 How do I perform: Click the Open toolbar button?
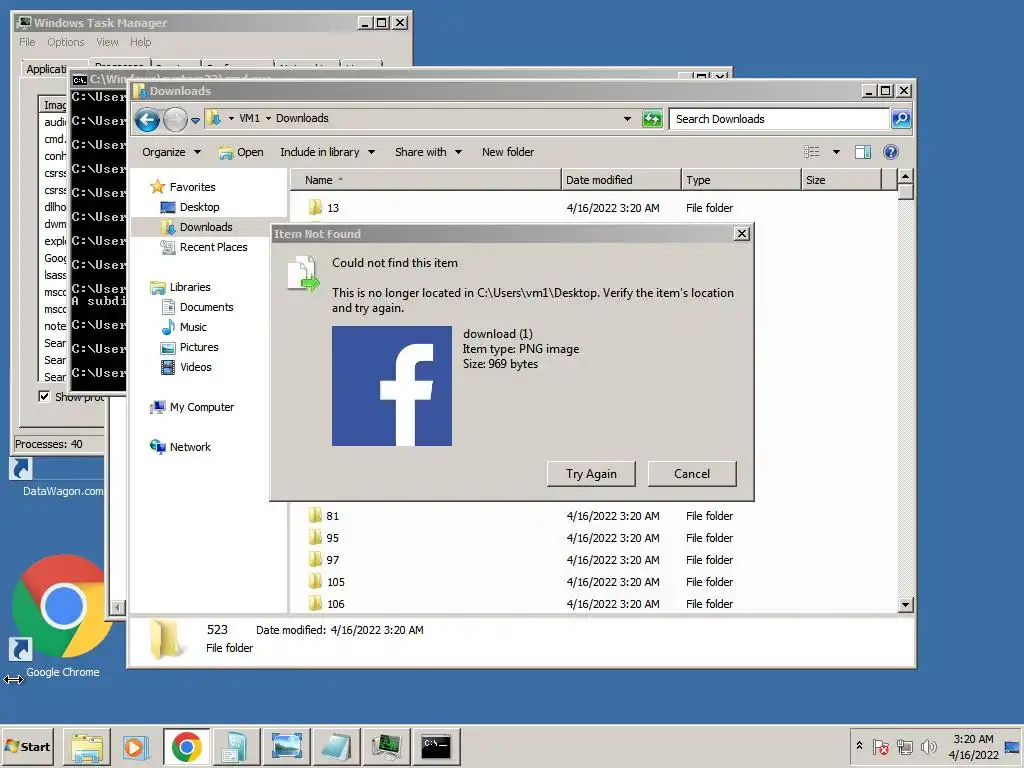coord(241,152)
